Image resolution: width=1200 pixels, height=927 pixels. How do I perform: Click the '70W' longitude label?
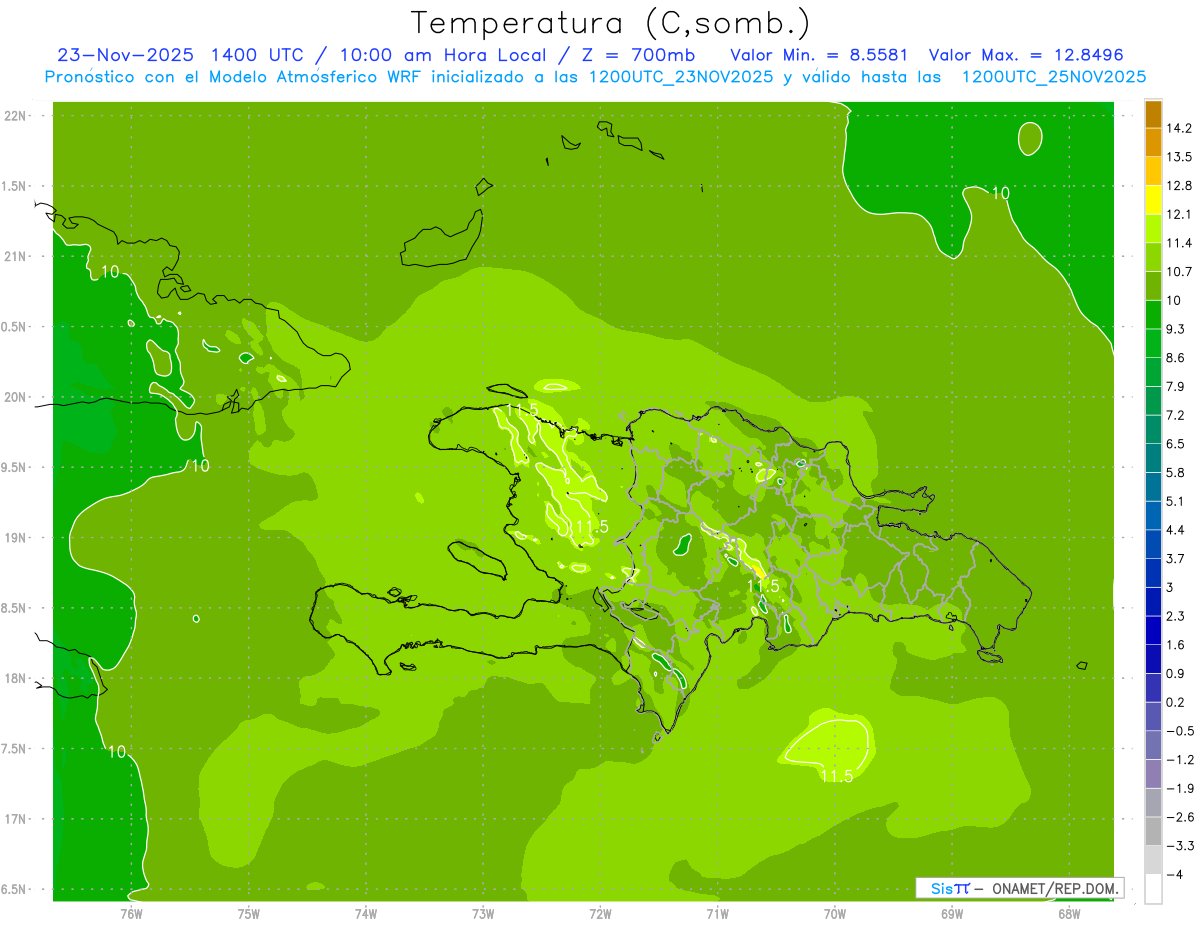pos(835,914)
